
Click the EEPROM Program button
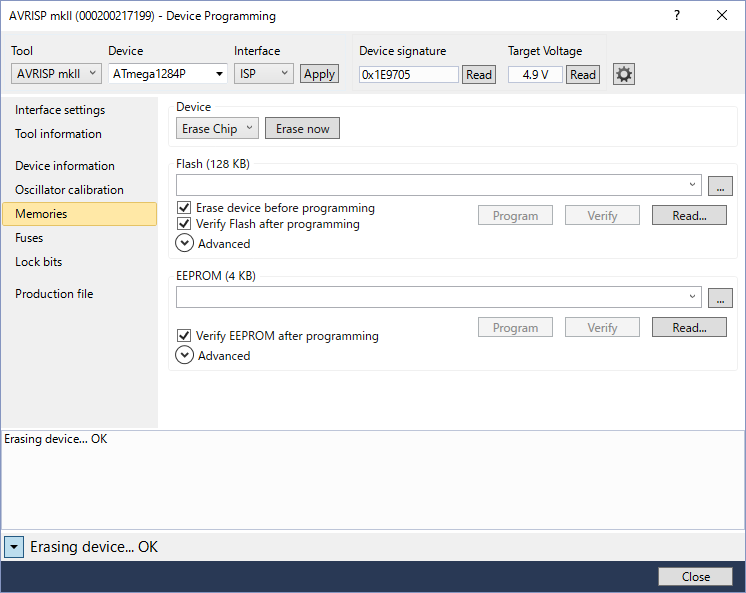point(515,327)
